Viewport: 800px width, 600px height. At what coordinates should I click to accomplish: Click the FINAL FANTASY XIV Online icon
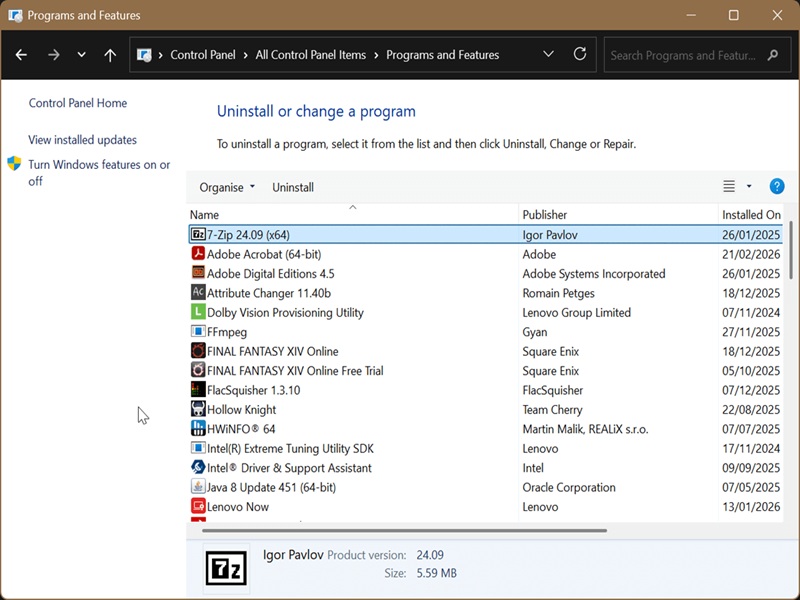(198, 351)
